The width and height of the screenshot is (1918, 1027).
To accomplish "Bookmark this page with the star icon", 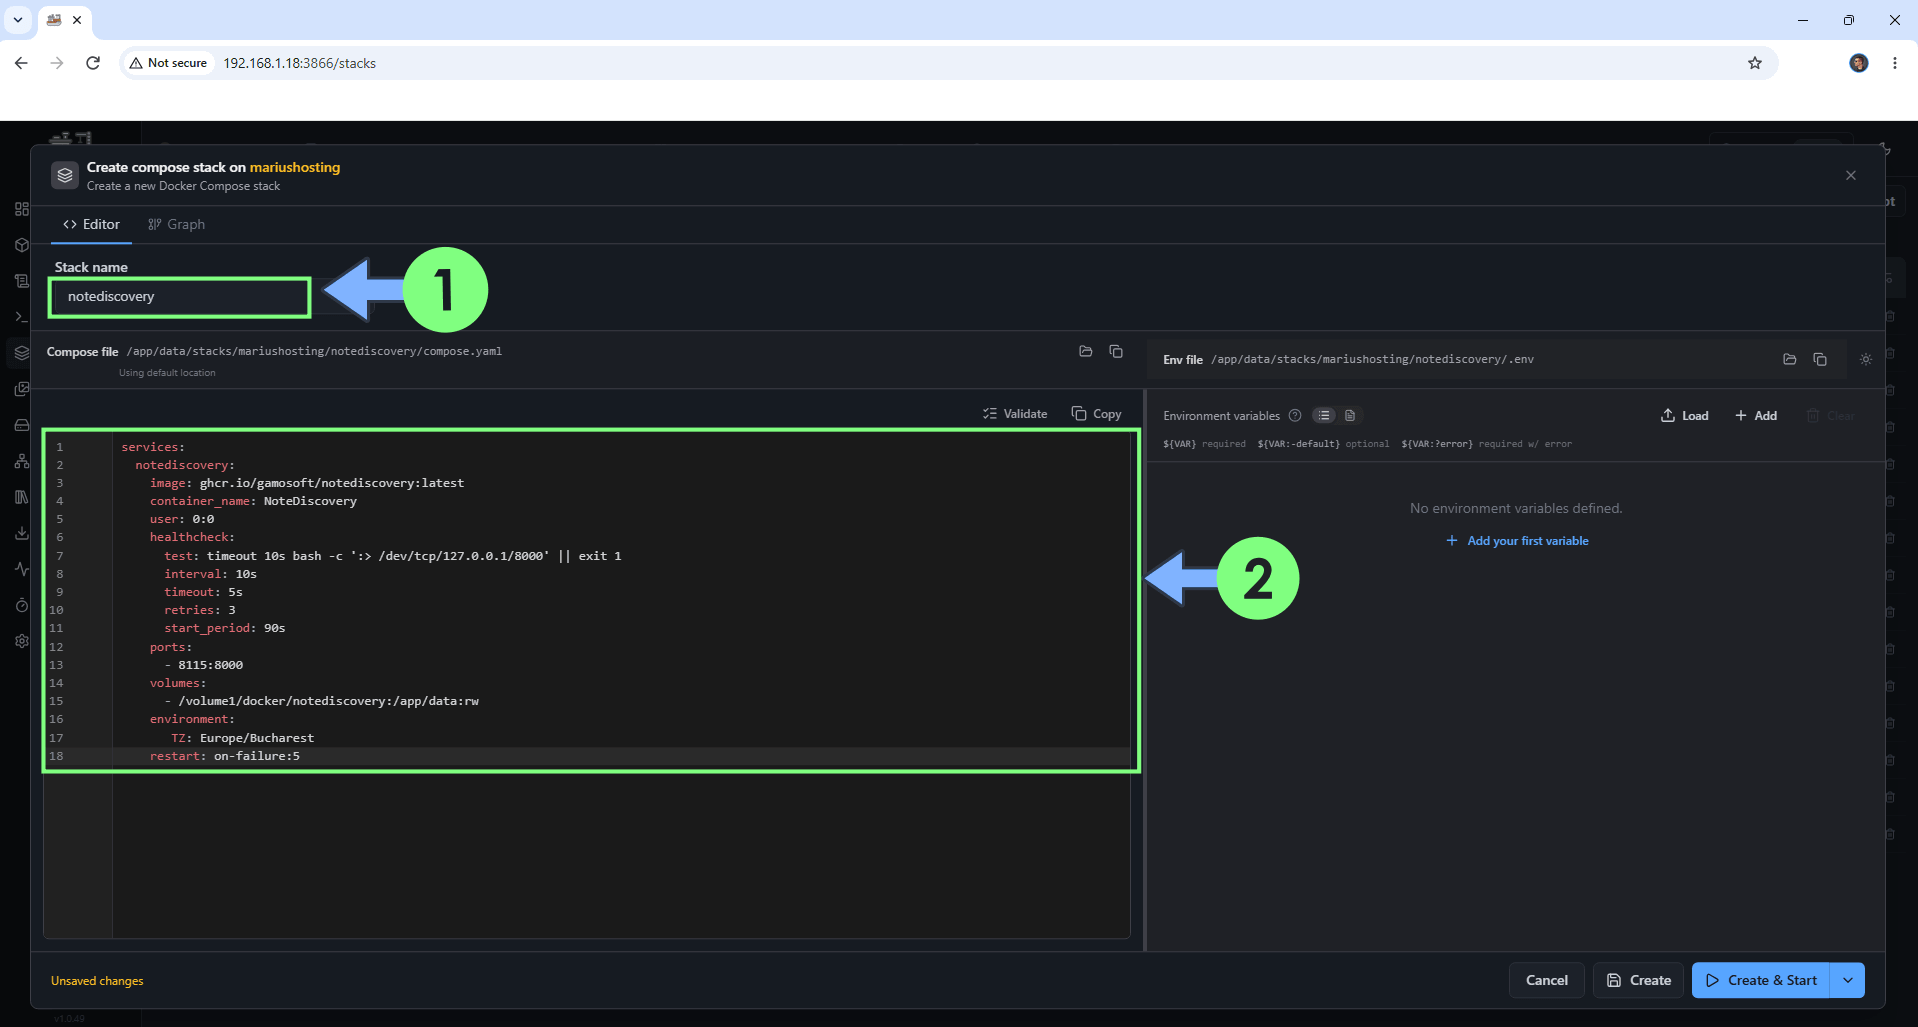I will point(1755,63).
